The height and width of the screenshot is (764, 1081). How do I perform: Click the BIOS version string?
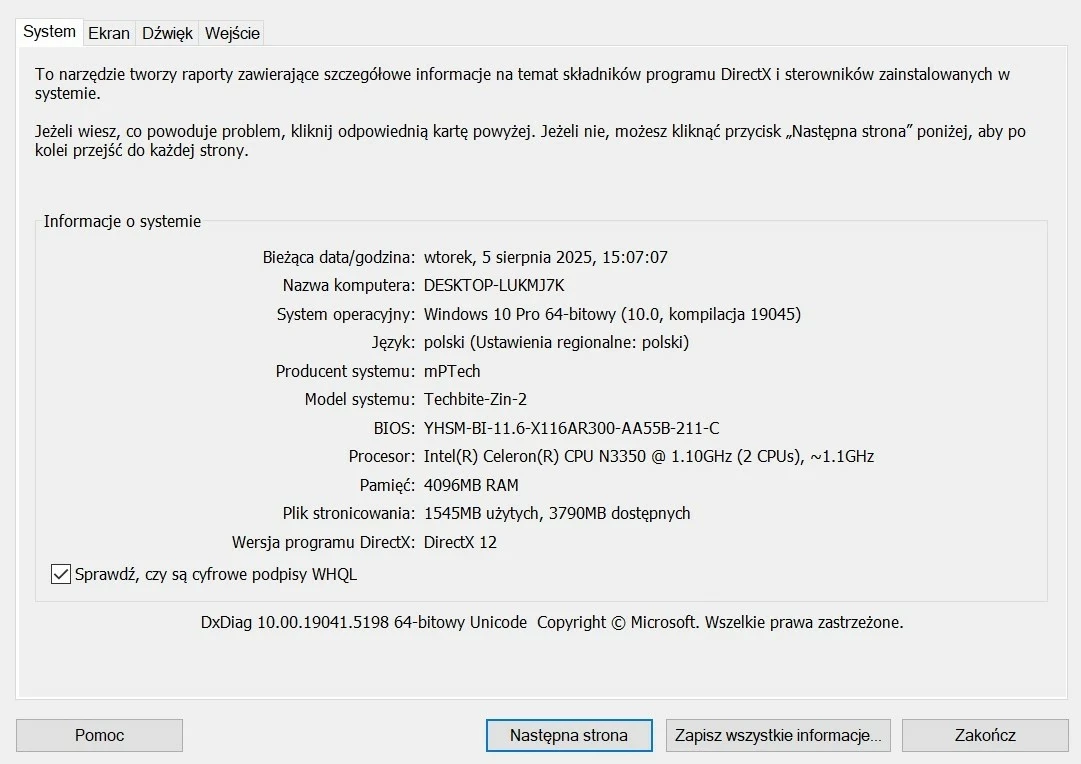pyautogui.click(x=571, y=428)
